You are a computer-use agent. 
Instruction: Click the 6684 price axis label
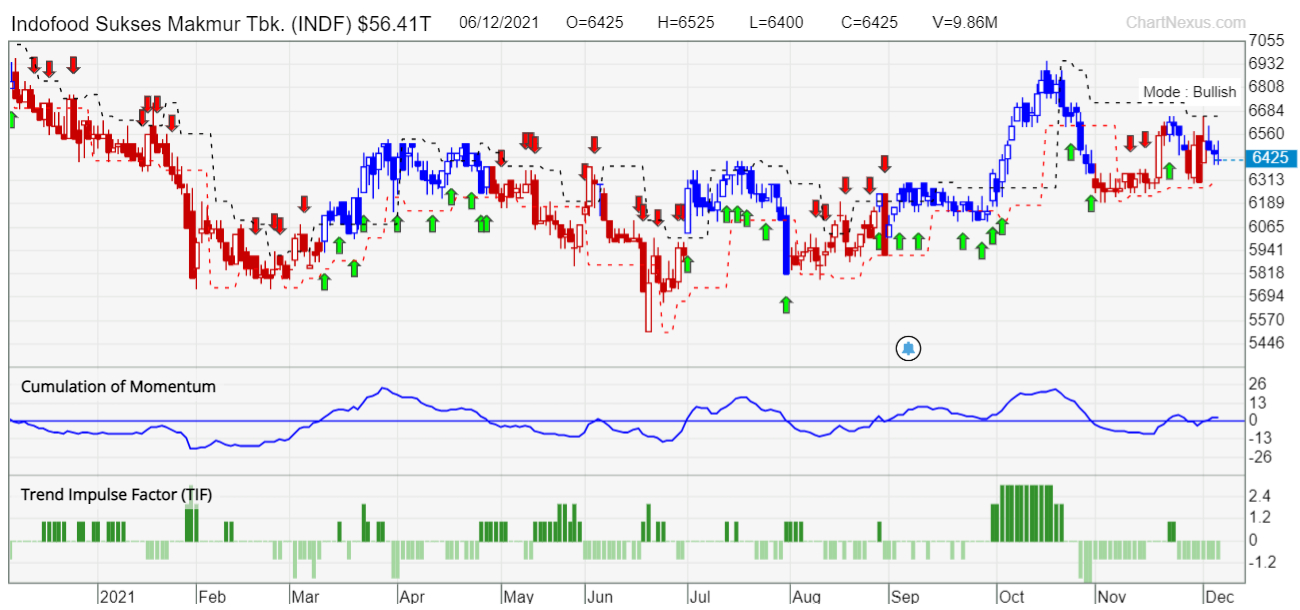click(1266, 110)
